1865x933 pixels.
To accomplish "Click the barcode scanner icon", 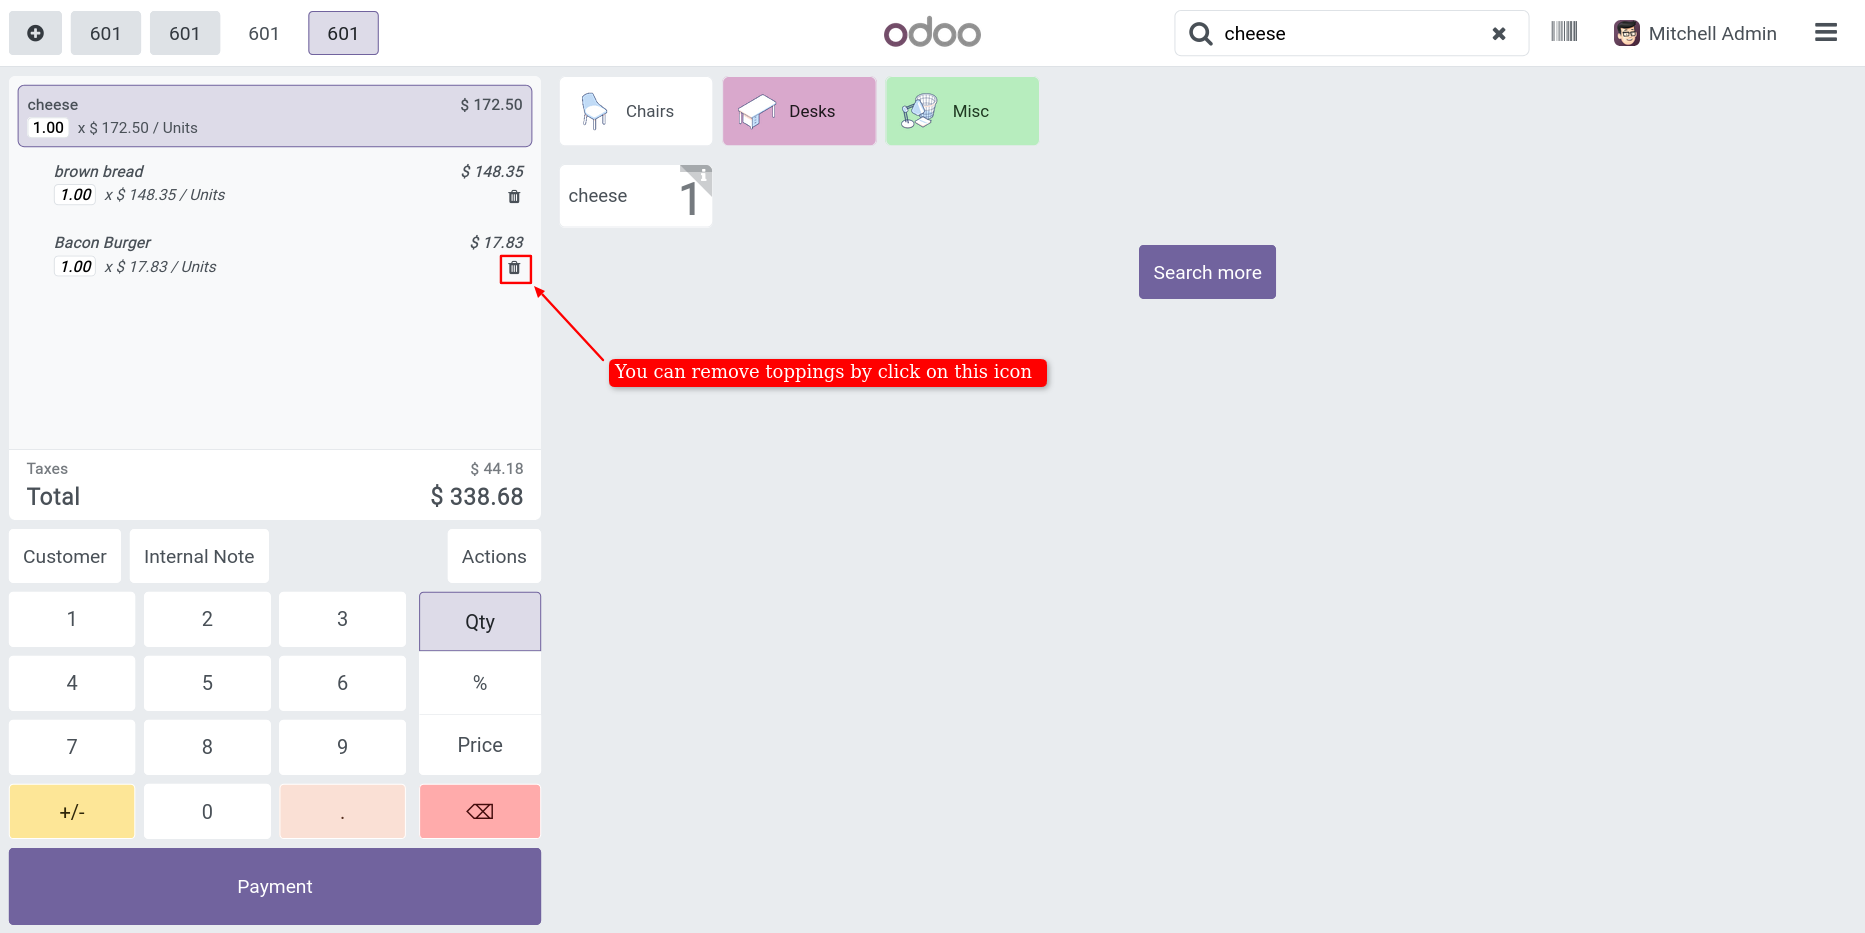I will tap(1564, 32).
